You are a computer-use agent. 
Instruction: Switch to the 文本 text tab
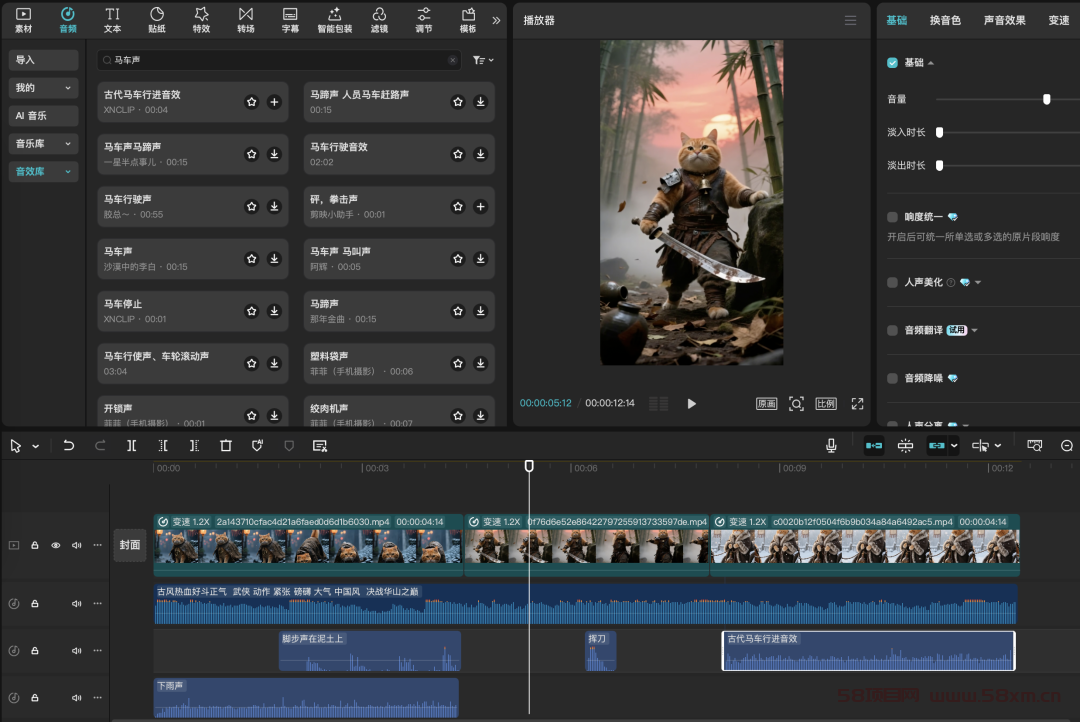(x=112, y=20)
